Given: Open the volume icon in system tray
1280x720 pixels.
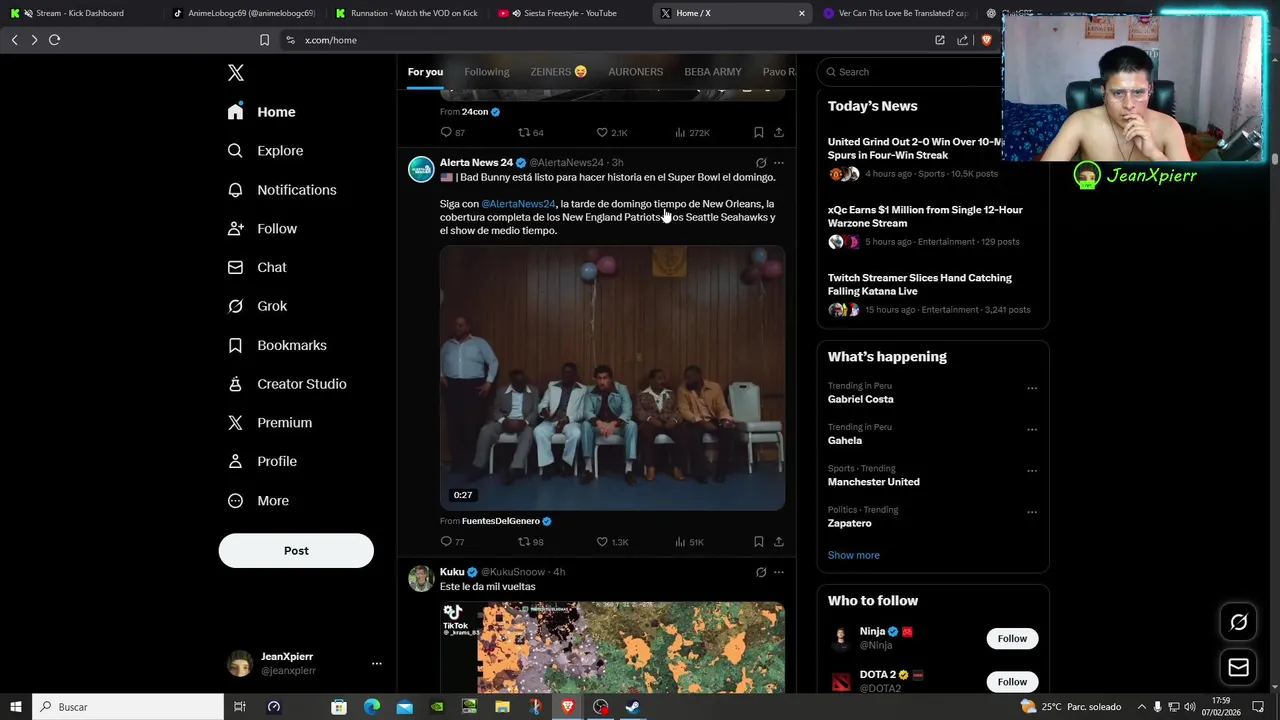Looking at the screenshot, I should pos(1190,707).
